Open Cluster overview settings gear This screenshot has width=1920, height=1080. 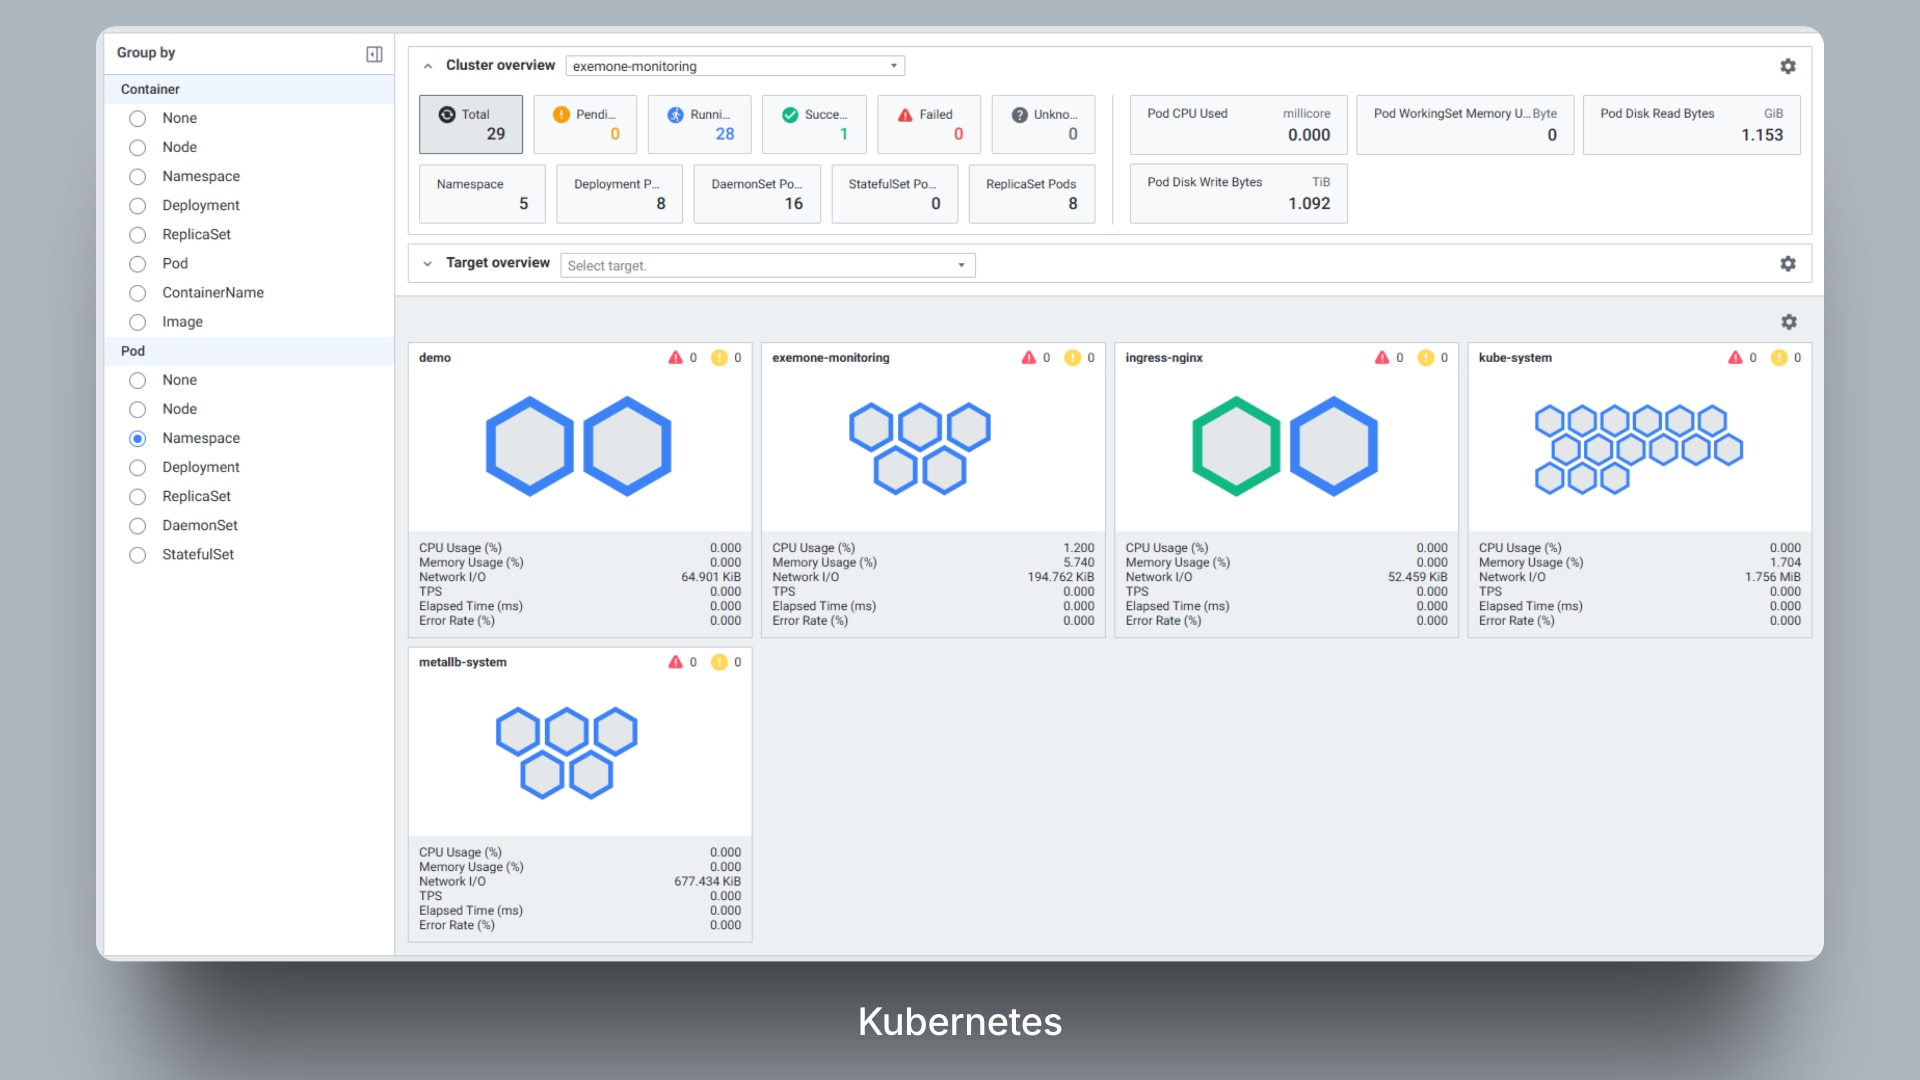[1788, 66]
